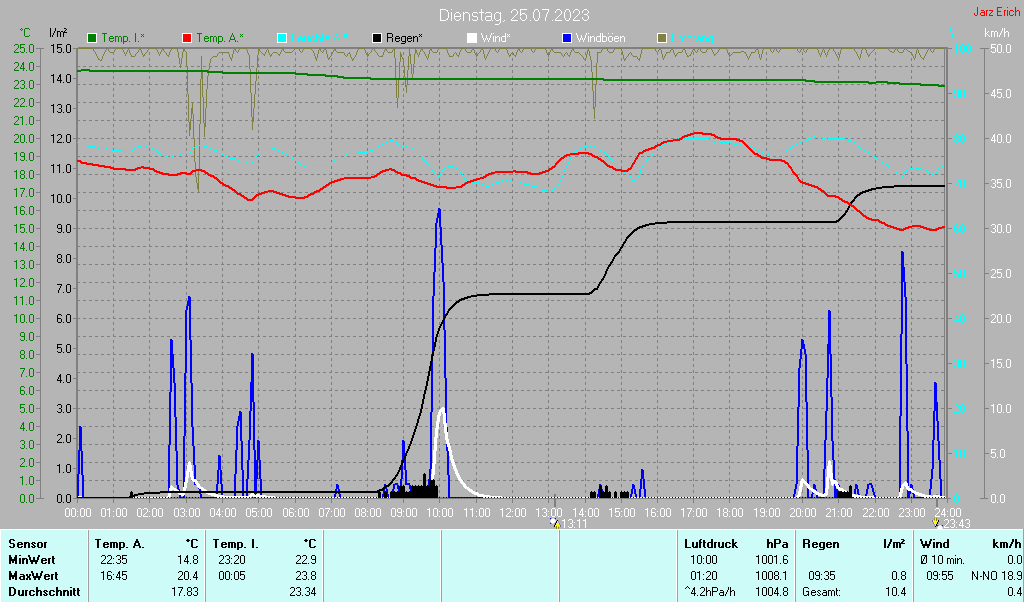The image size is (1024, 602).
Task: Click the '17.83' average value
Action: pyautogui.click(x=185, y=592)
